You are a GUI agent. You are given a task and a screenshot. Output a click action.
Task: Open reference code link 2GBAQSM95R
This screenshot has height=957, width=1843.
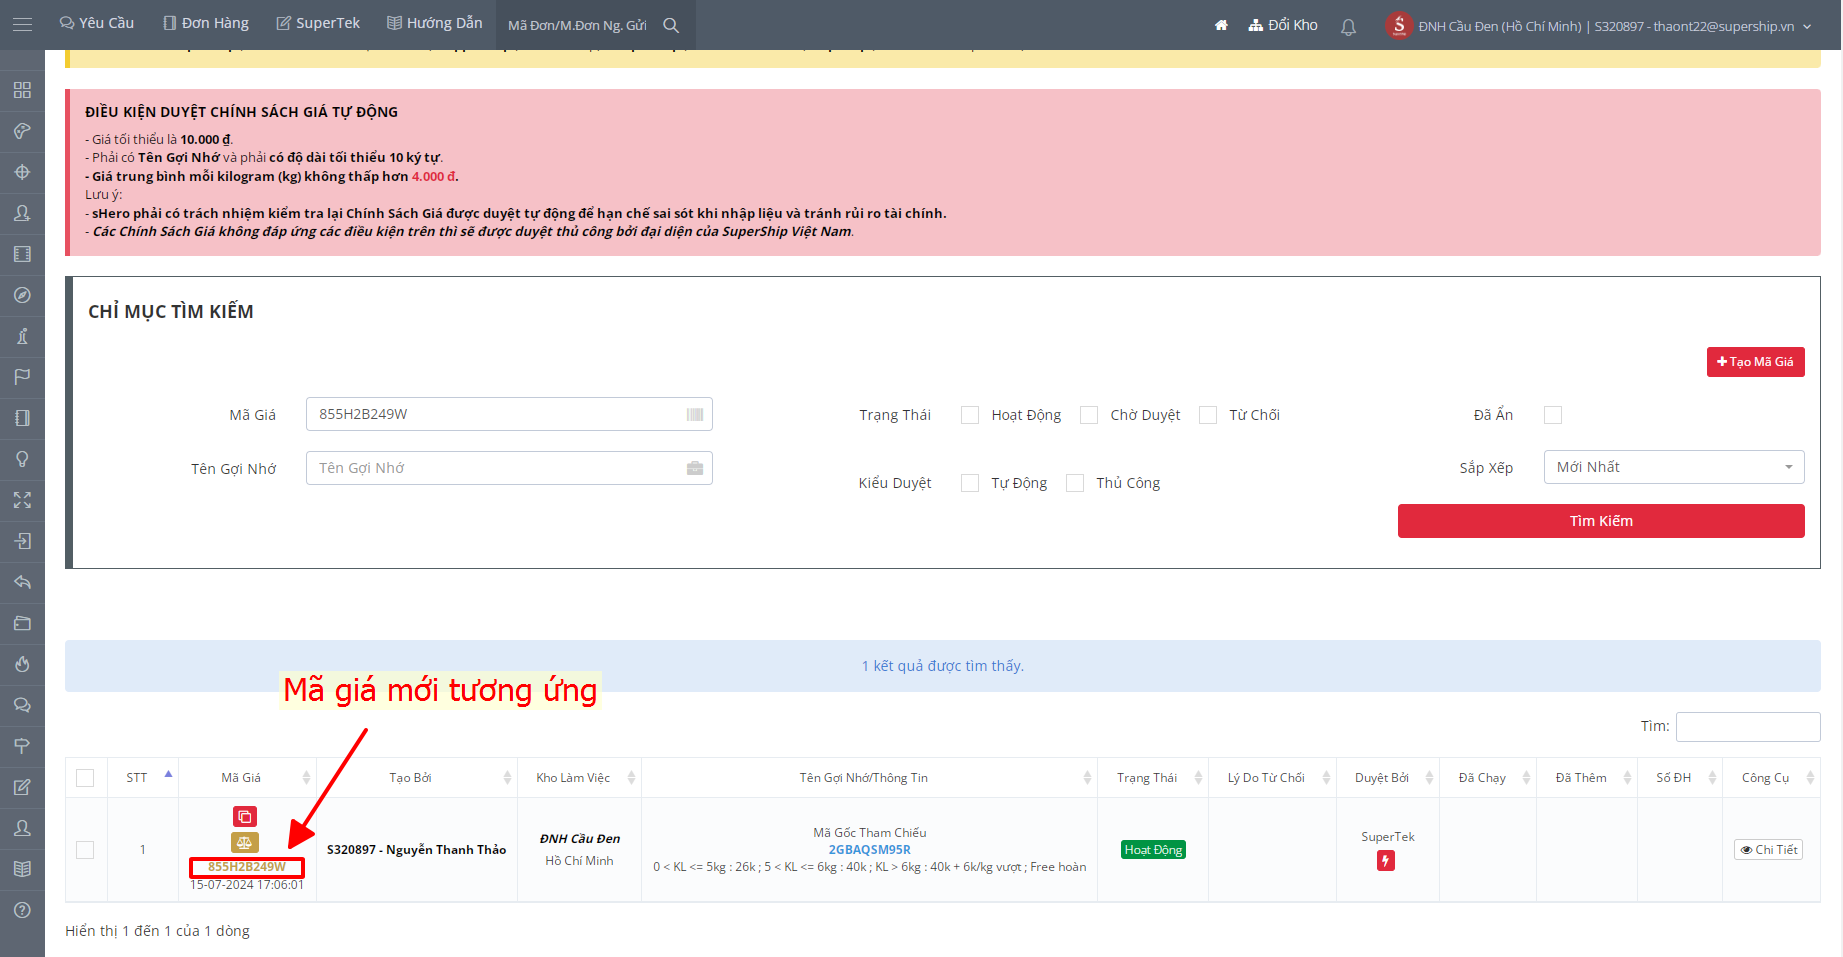click(x=869, y=850)
